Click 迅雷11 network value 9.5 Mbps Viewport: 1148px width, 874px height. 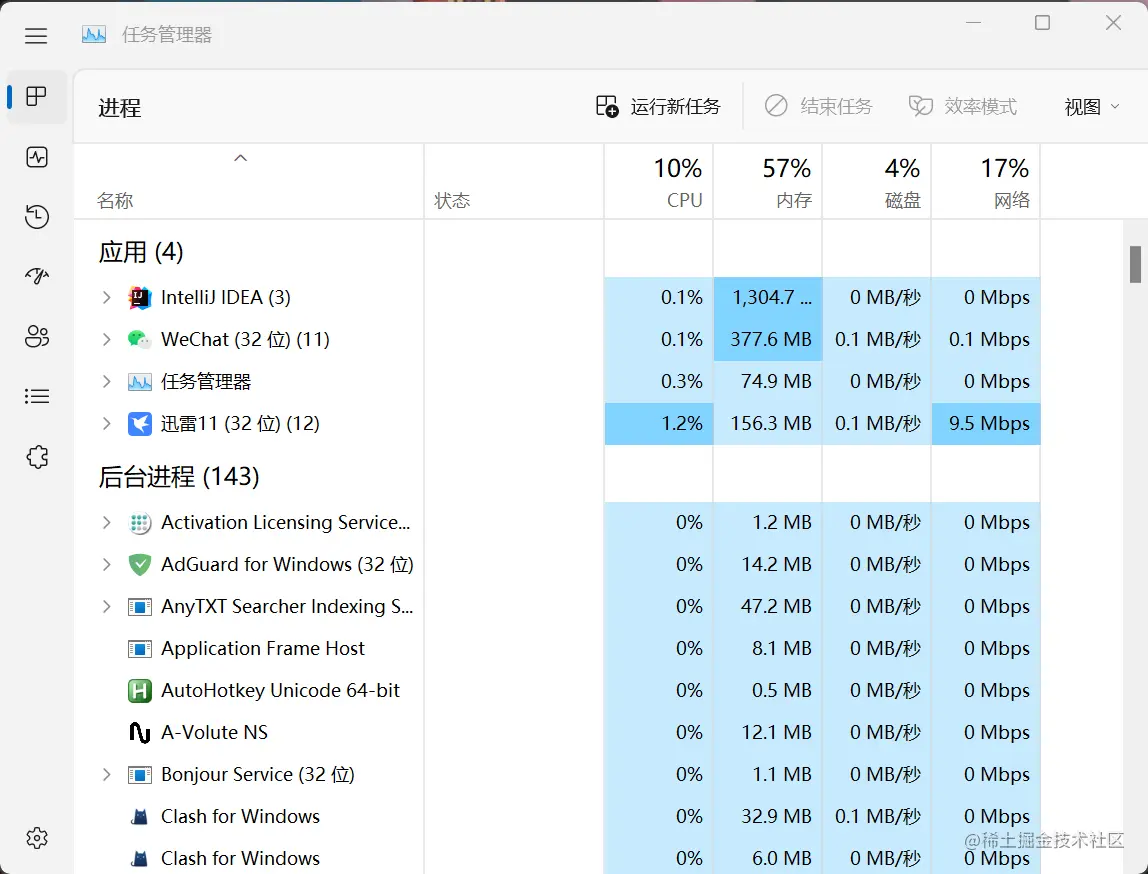pyautogui.click(x=985, y=423)
